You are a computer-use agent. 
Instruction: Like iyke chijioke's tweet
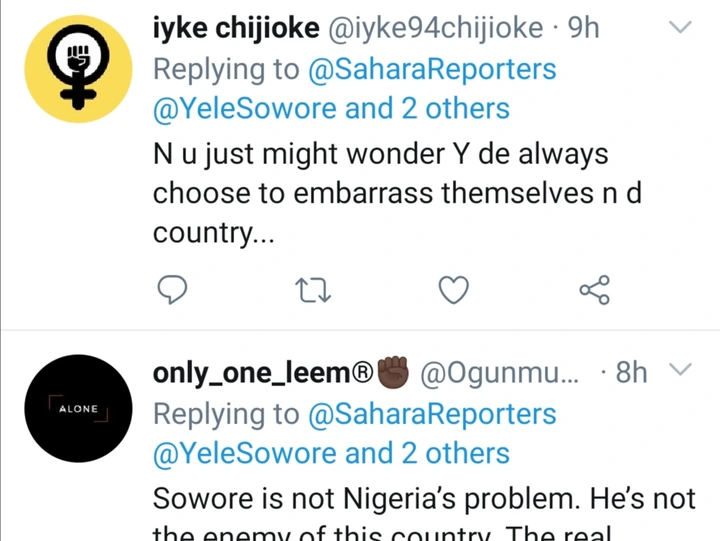pyautogui.click(x=454, y=291)
